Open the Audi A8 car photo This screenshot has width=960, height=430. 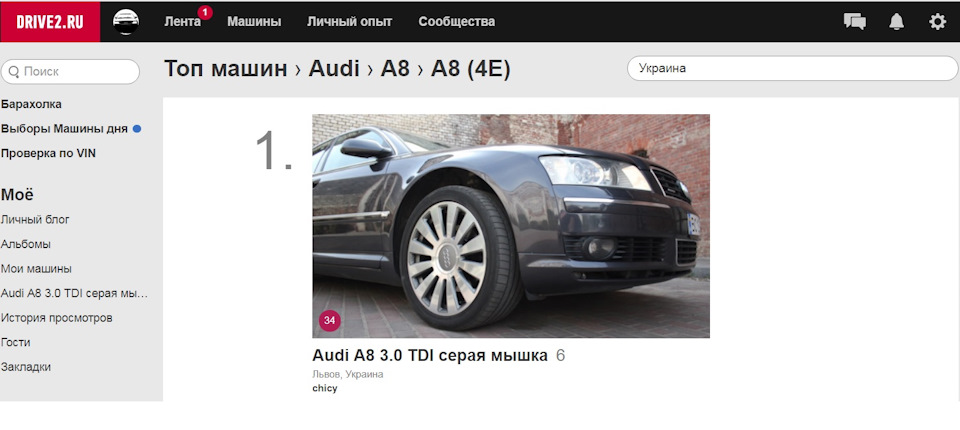[x=511, y=226]
